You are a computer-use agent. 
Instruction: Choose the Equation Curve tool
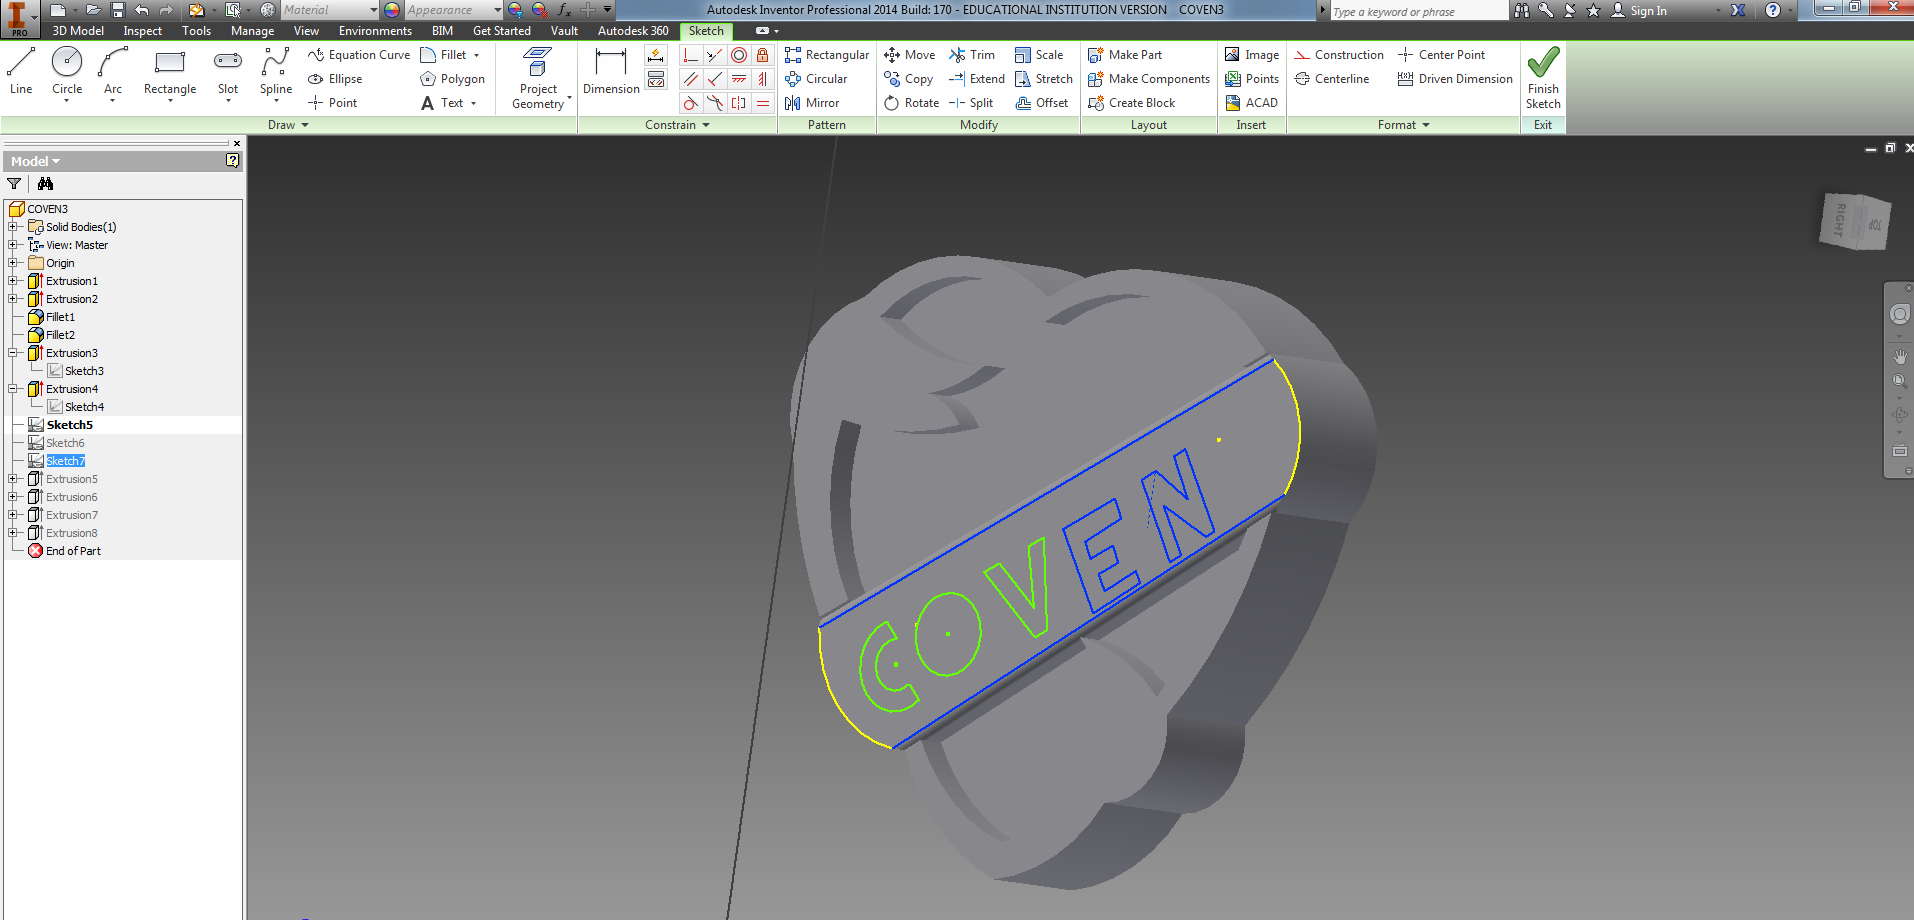pos(358,55)
